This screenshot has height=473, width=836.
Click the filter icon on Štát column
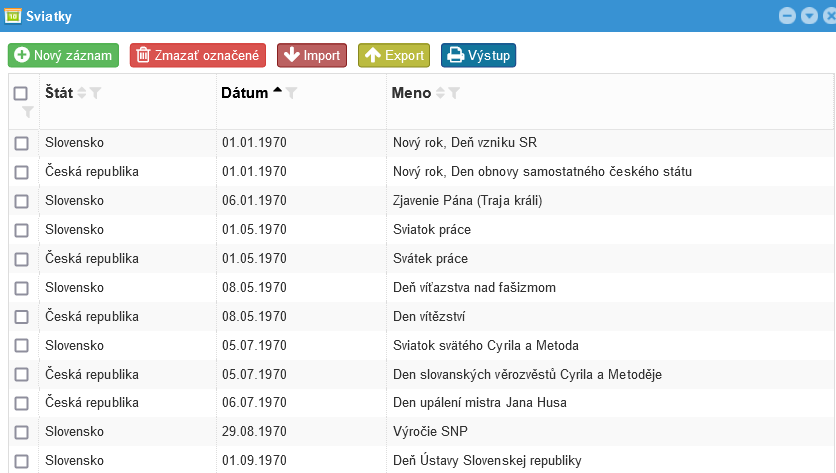click(x=96, y=93)
